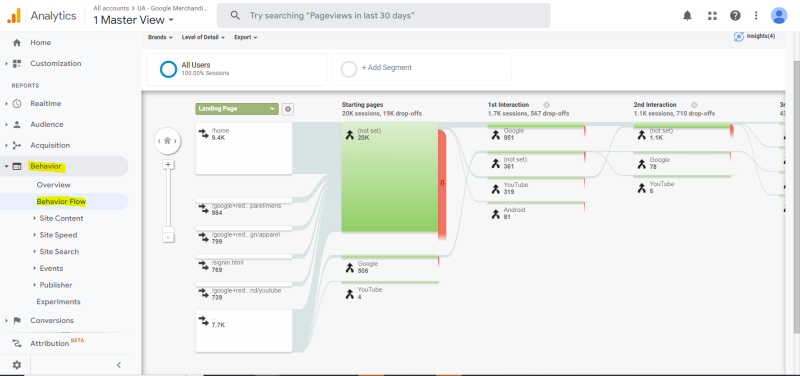Click the search magnifier icon
This screenshot has width=800, height=376.
coord(235,16)
